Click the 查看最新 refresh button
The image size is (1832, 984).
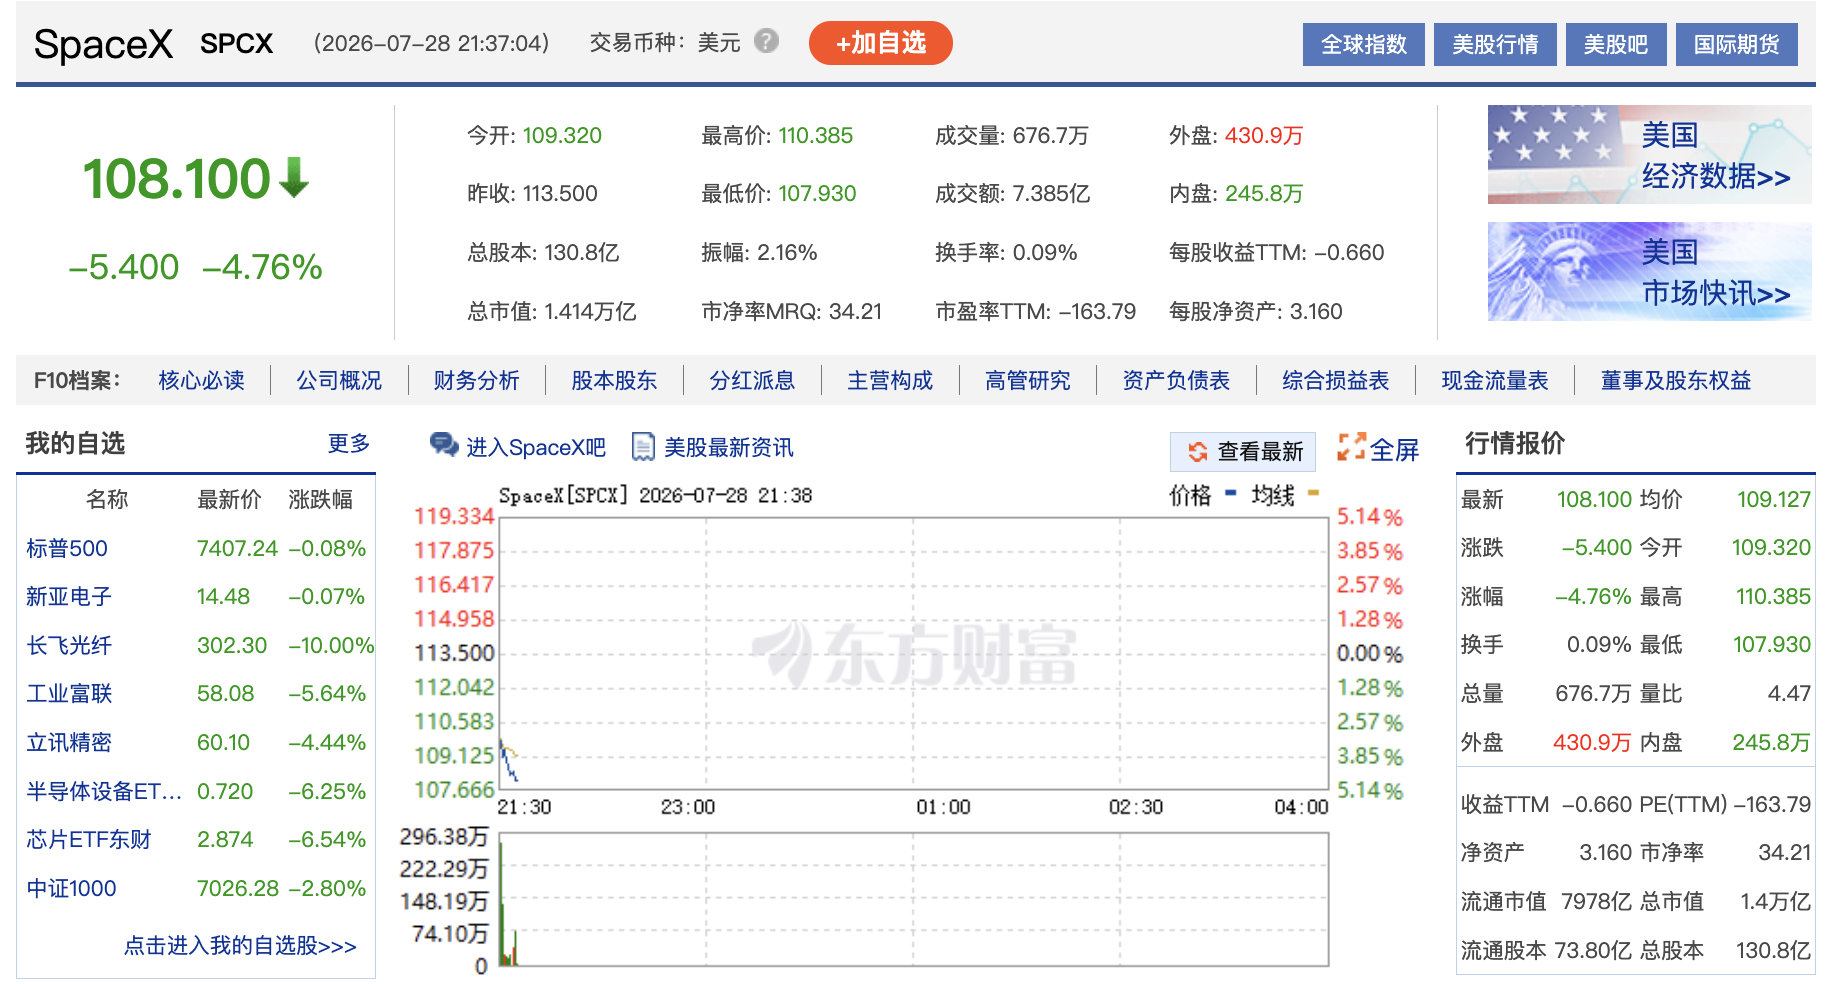1243,451
